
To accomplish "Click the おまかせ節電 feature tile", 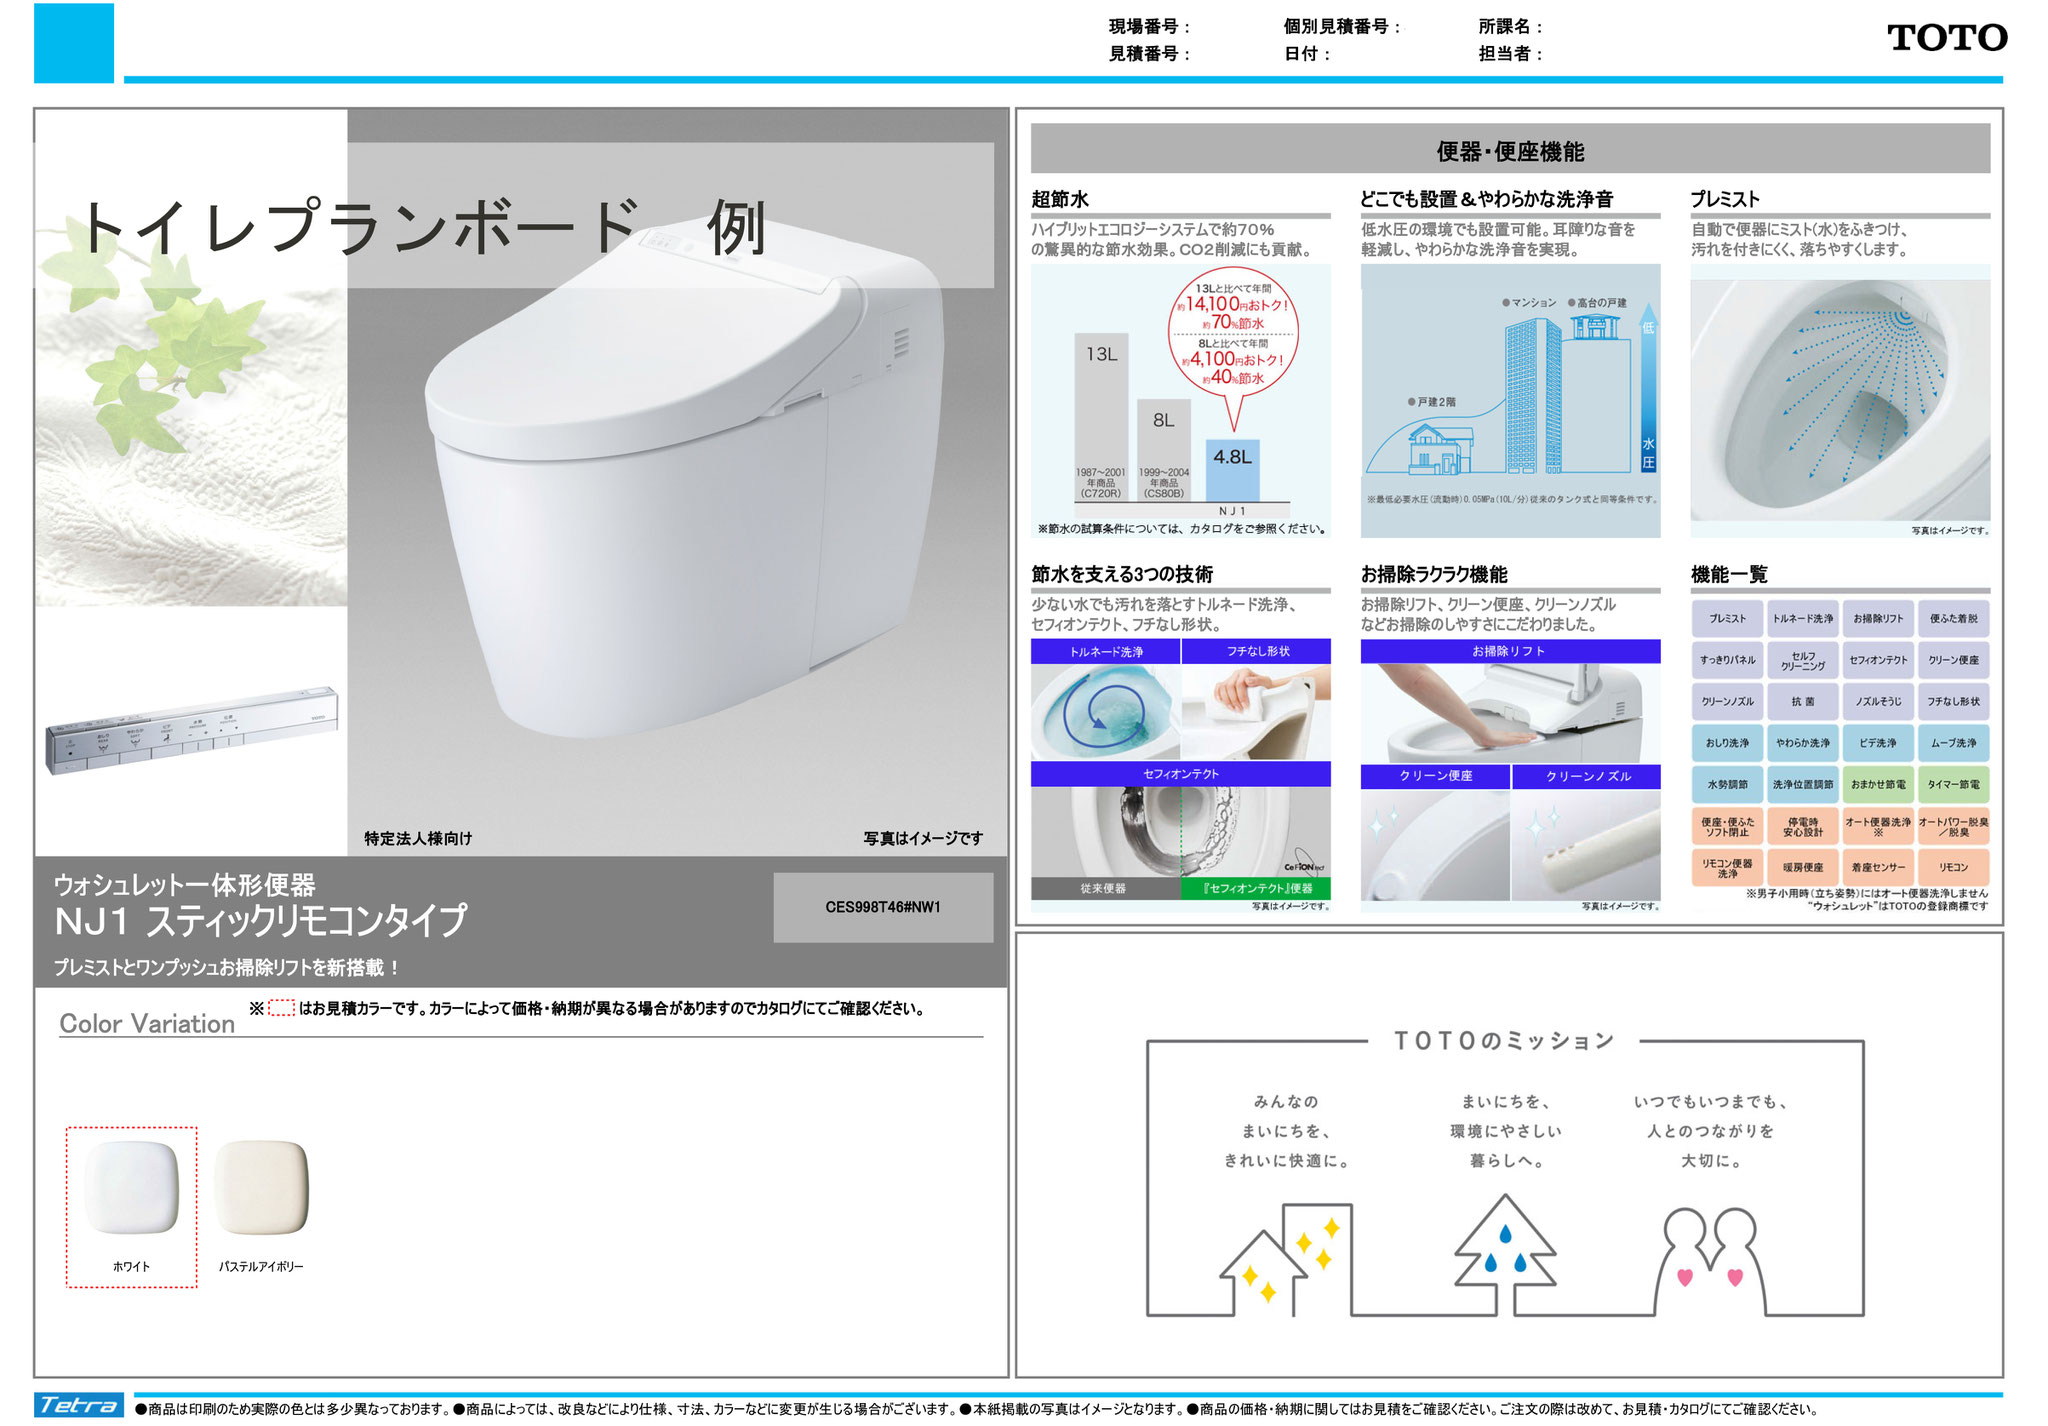I will click(1878, 785).
